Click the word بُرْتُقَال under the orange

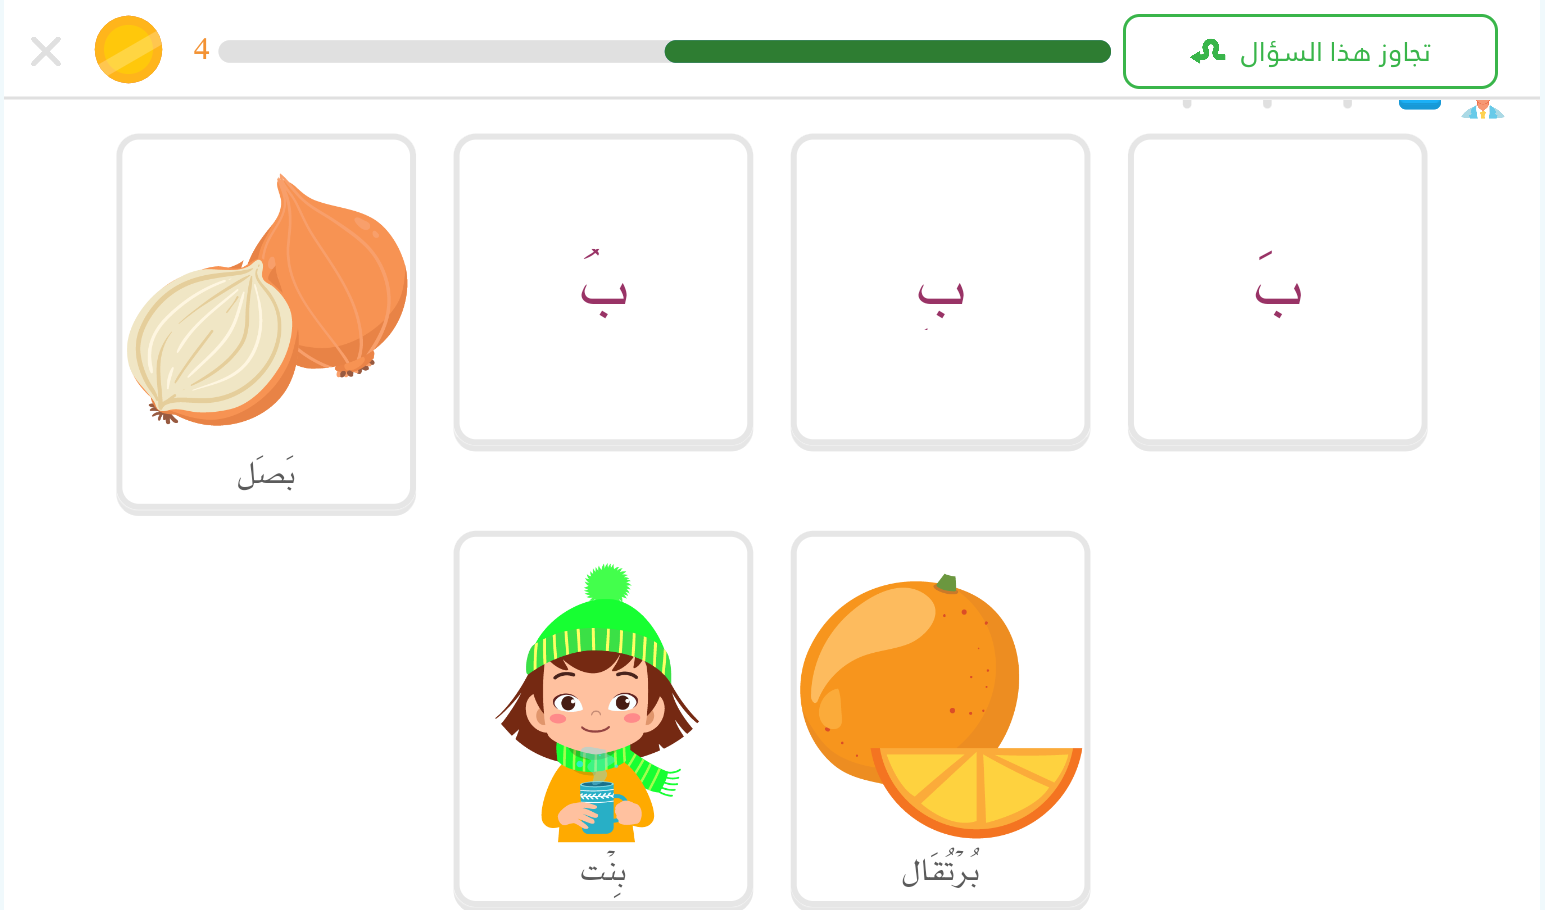coord(940,869)
